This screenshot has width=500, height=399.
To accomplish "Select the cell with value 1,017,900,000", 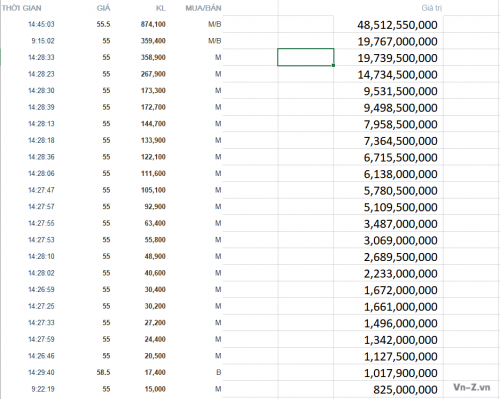I will [389, 373].
